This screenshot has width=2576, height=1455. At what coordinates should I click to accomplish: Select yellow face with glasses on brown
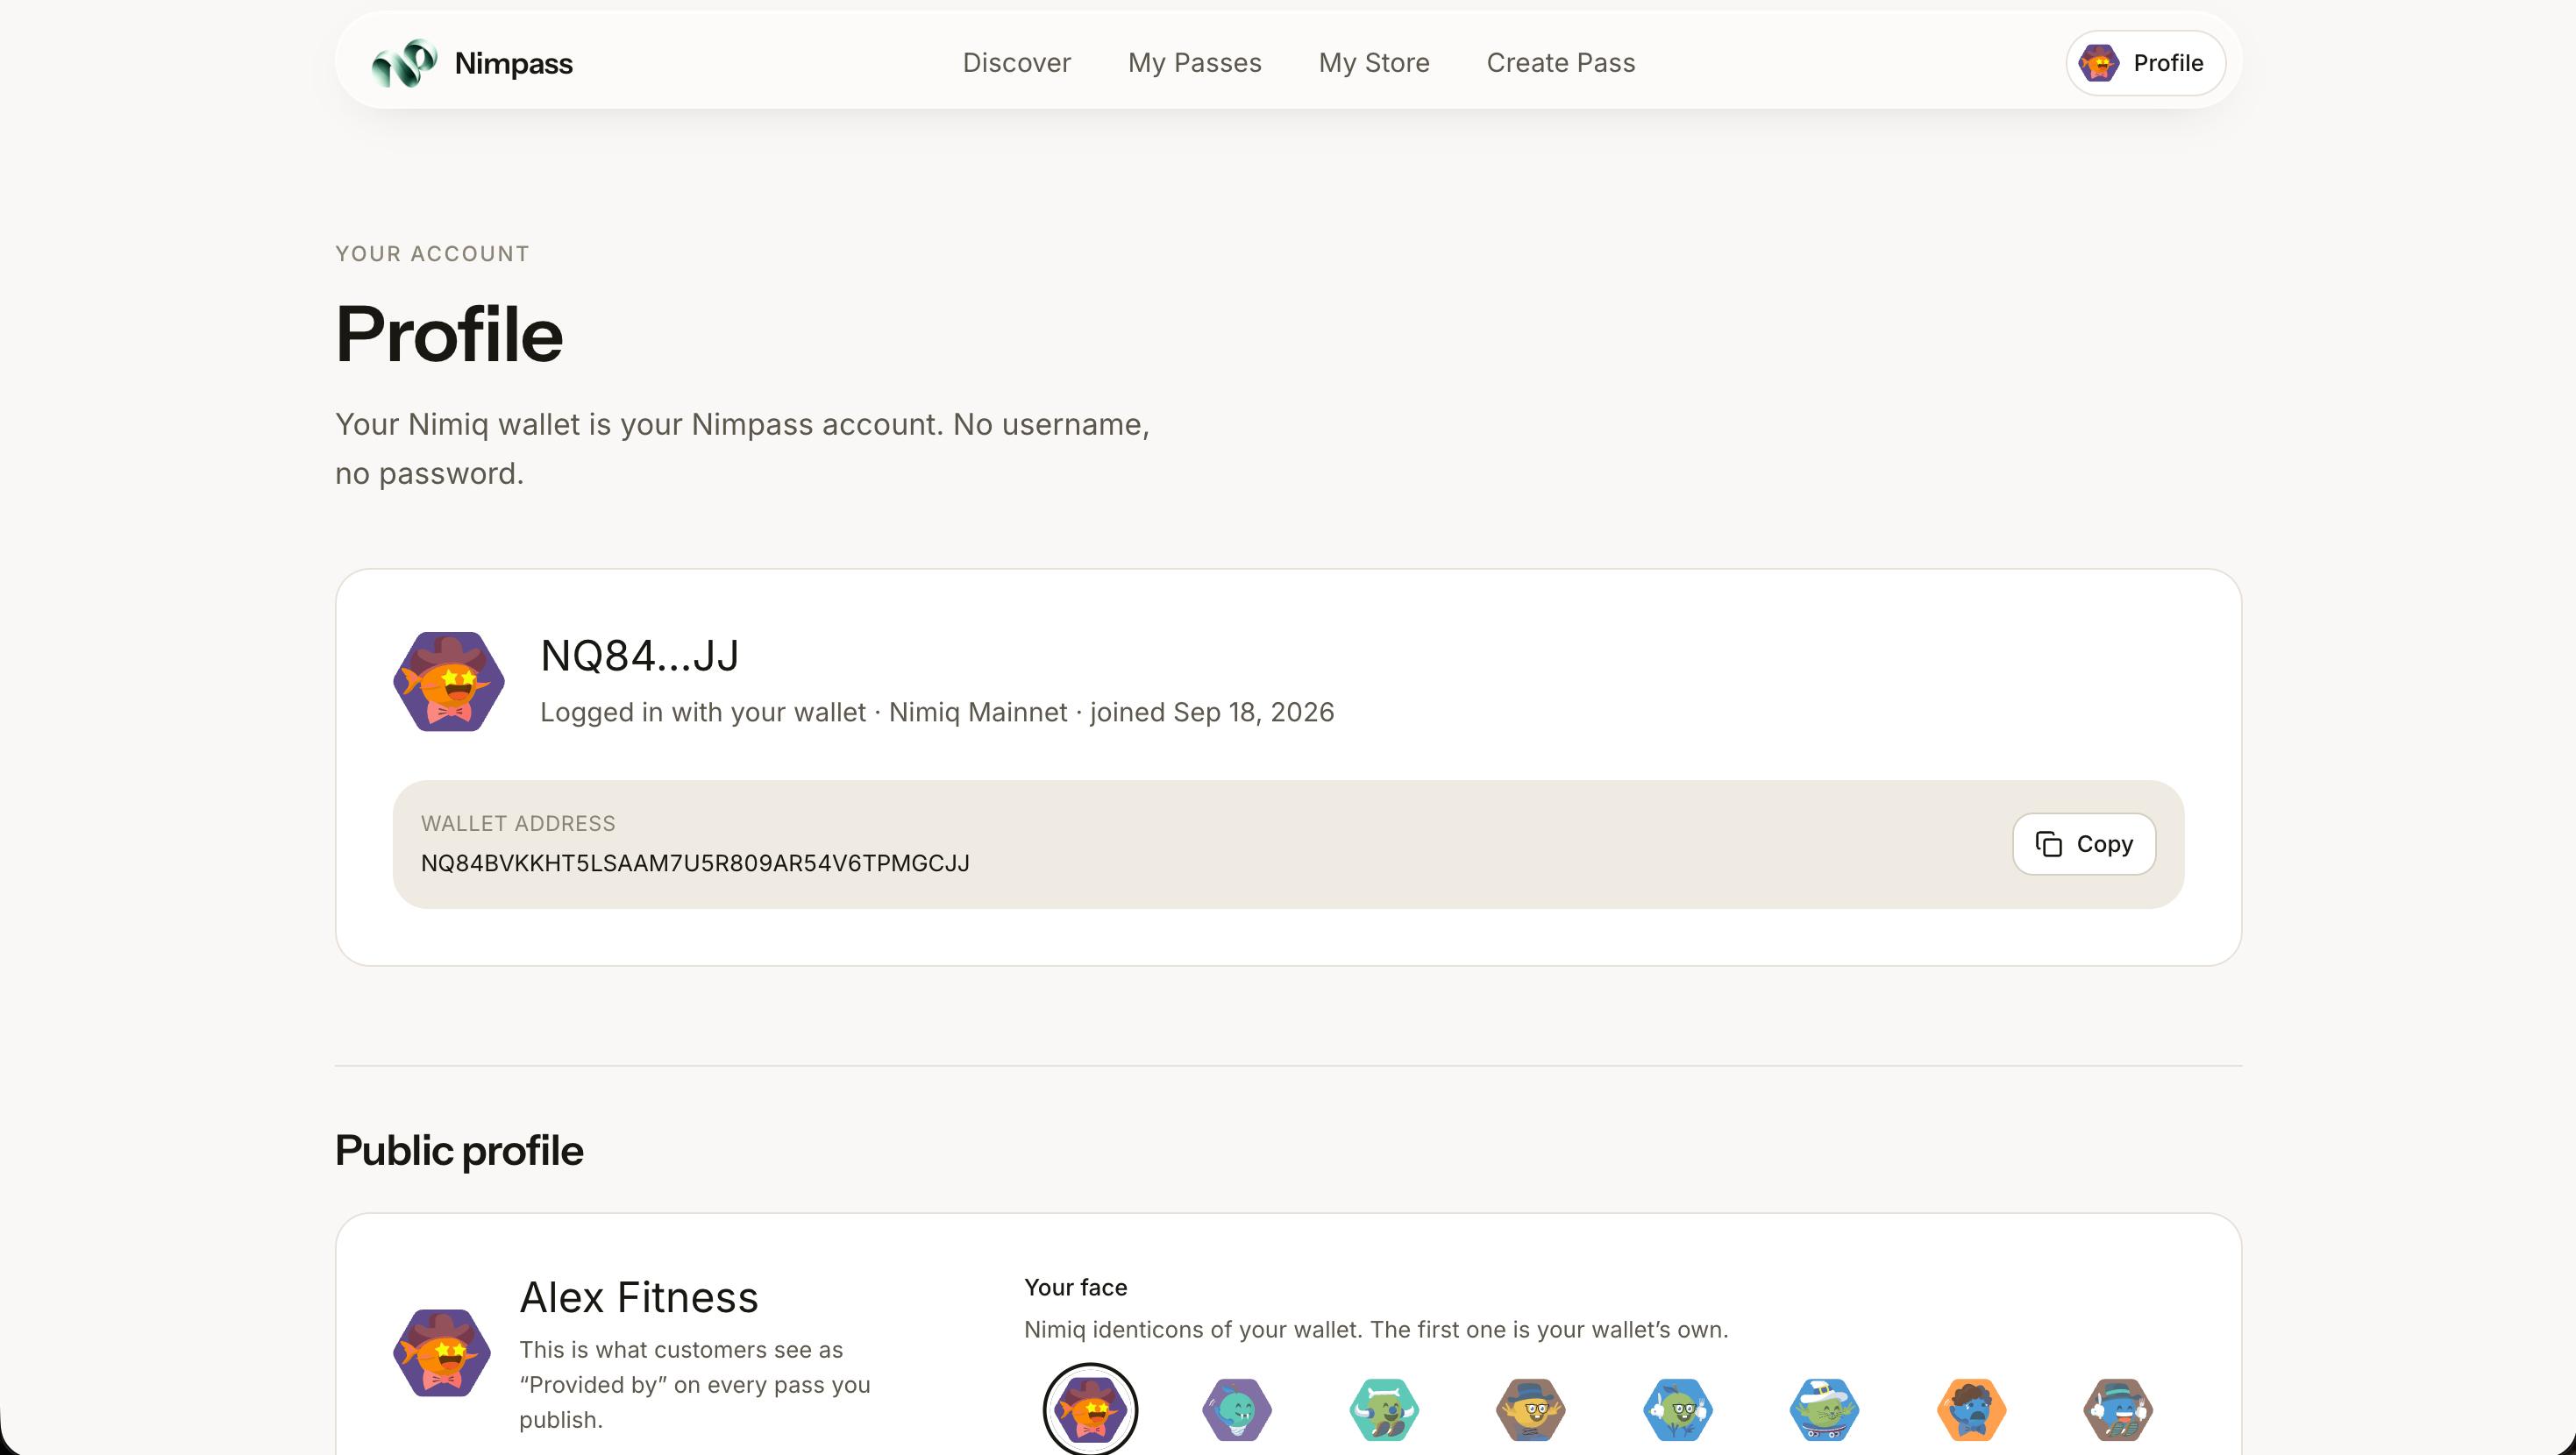click(x=1531, y=1409)
